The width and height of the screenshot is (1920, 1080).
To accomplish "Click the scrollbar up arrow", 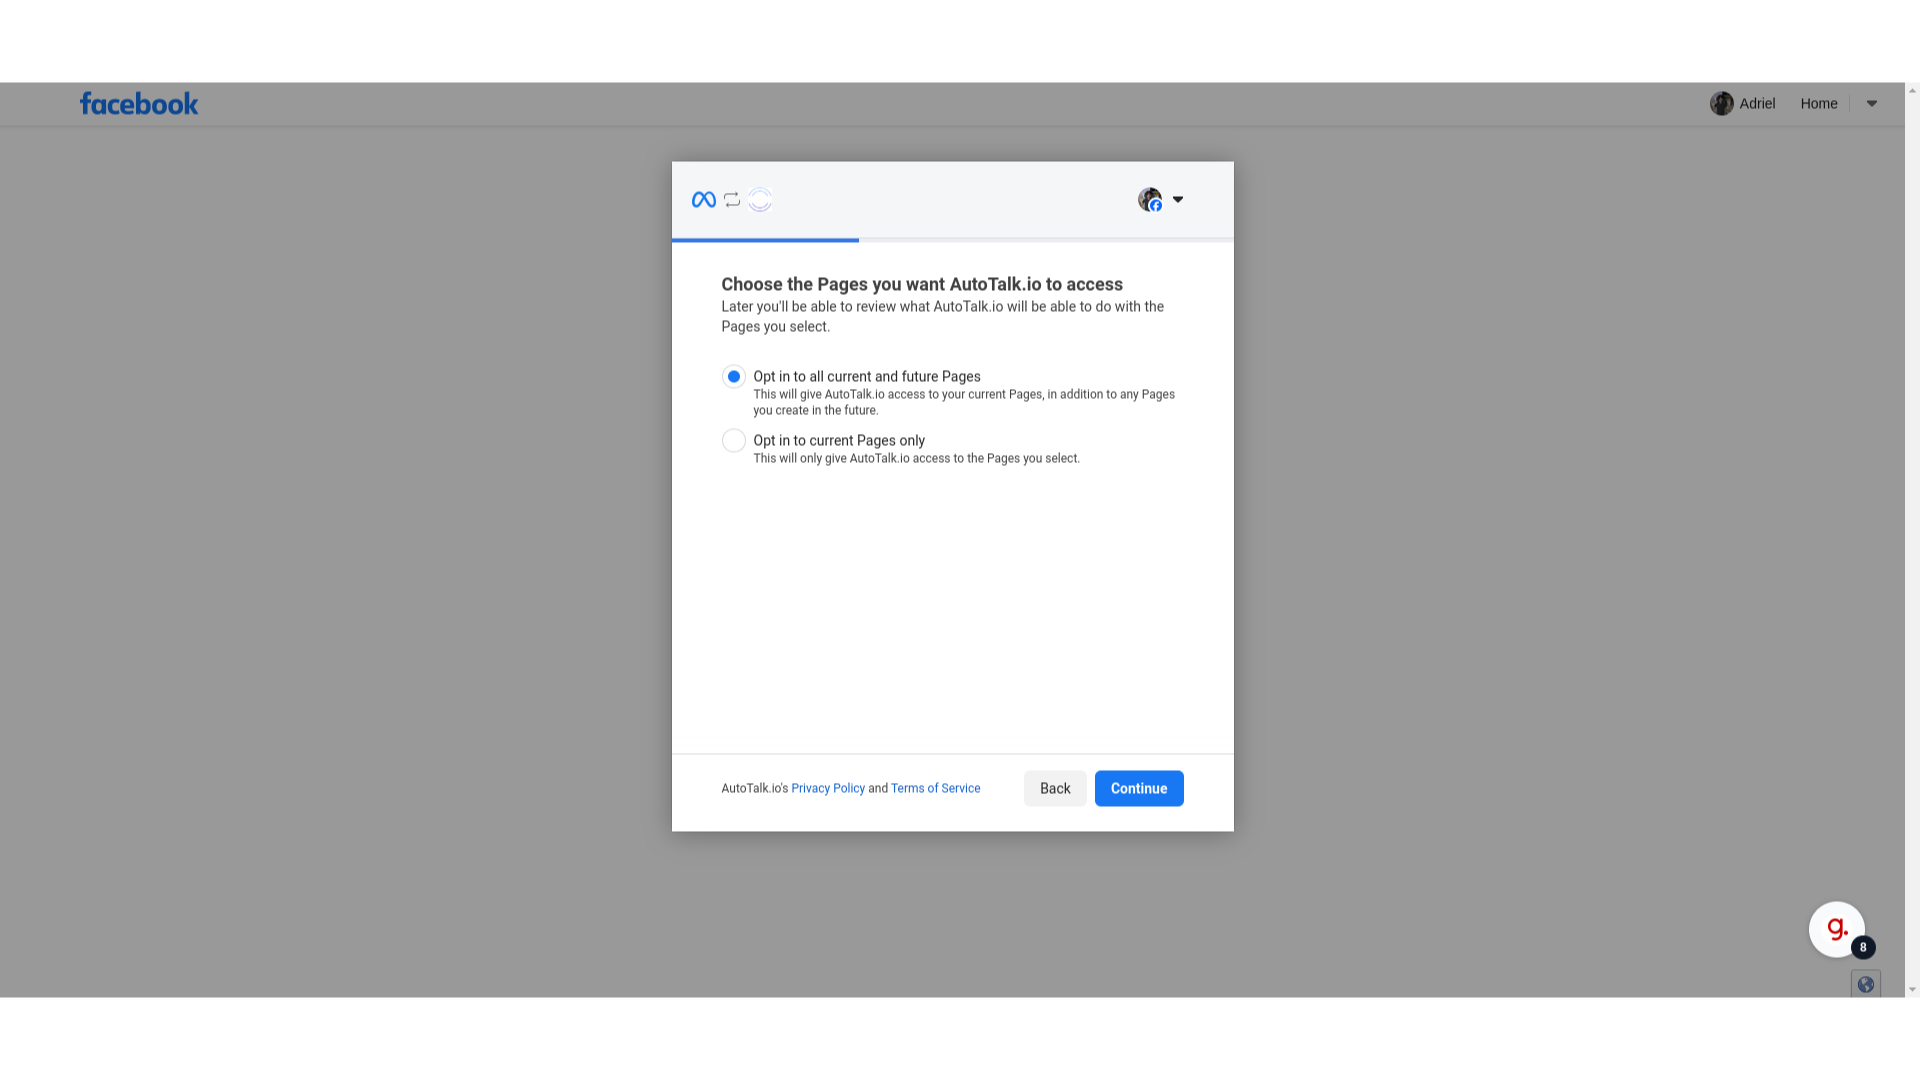I will tap(1912, 91).
